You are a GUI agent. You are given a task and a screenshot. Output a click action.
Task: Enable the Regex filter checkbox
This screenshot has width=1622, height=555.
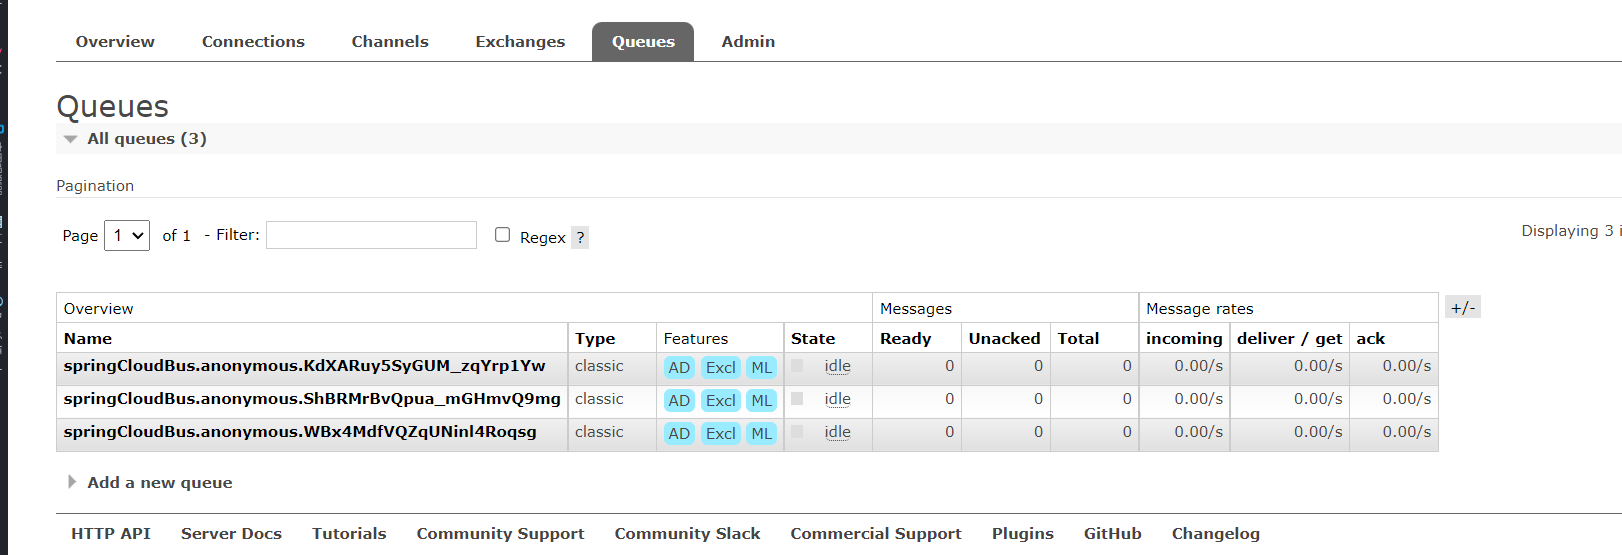click(x=503, y=235)
